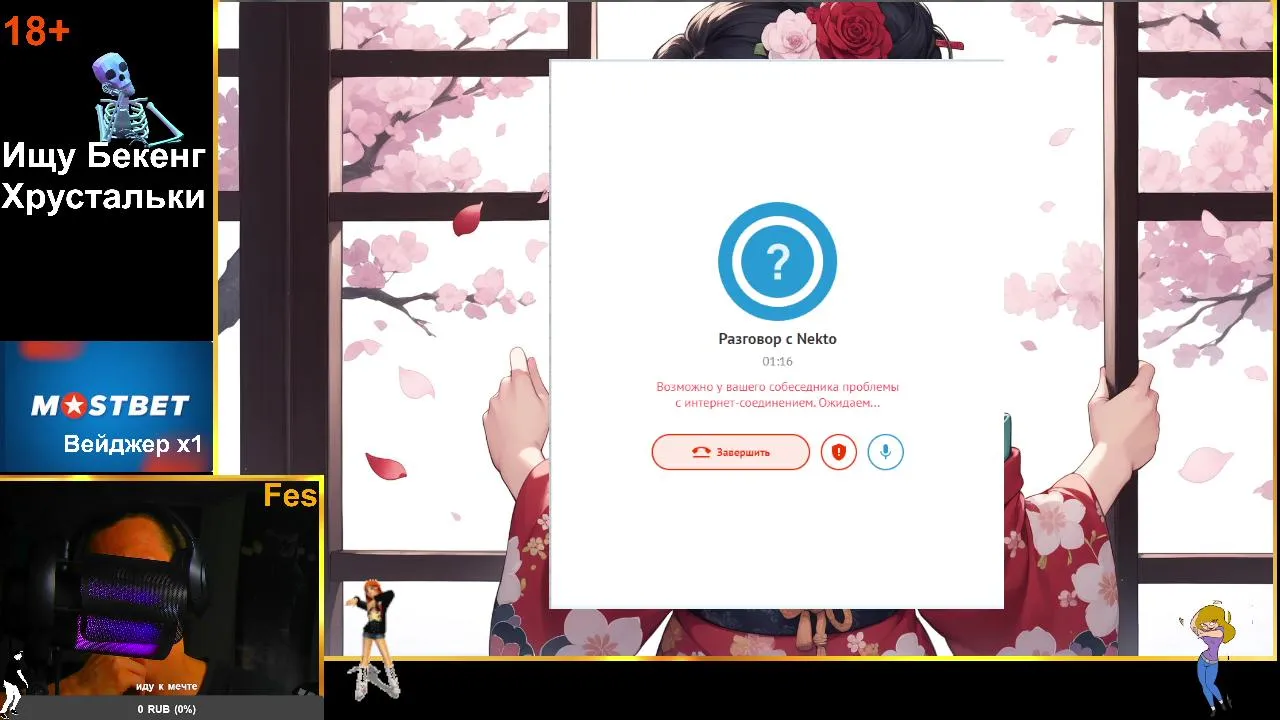Click the 'иду к мечте' caption
Viewport: 1280px width, 720px height.
[x=167, y=687]
